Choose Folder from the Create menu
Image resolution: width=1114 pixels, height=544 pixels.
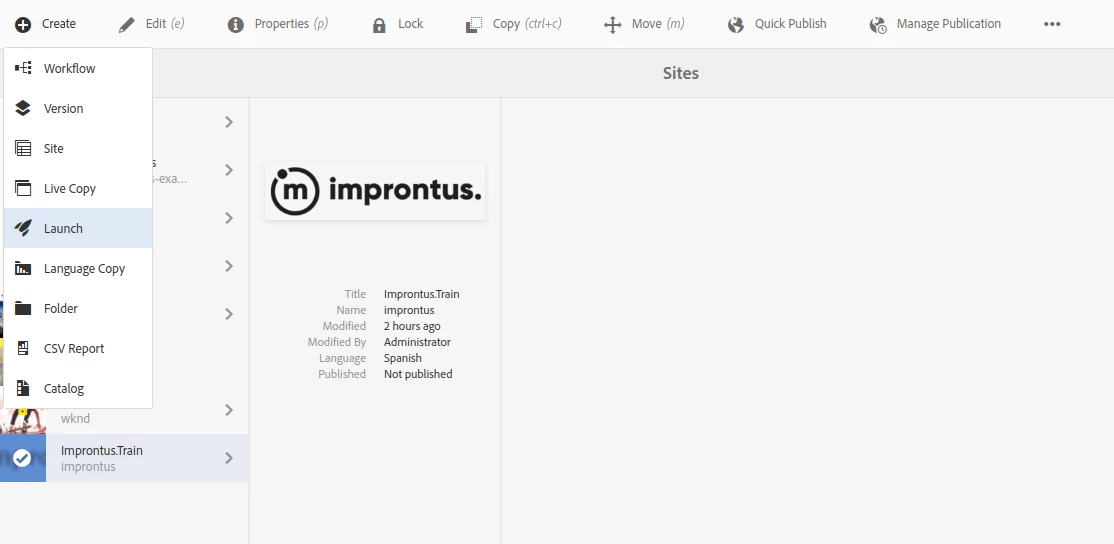click(x=78, y=308)
